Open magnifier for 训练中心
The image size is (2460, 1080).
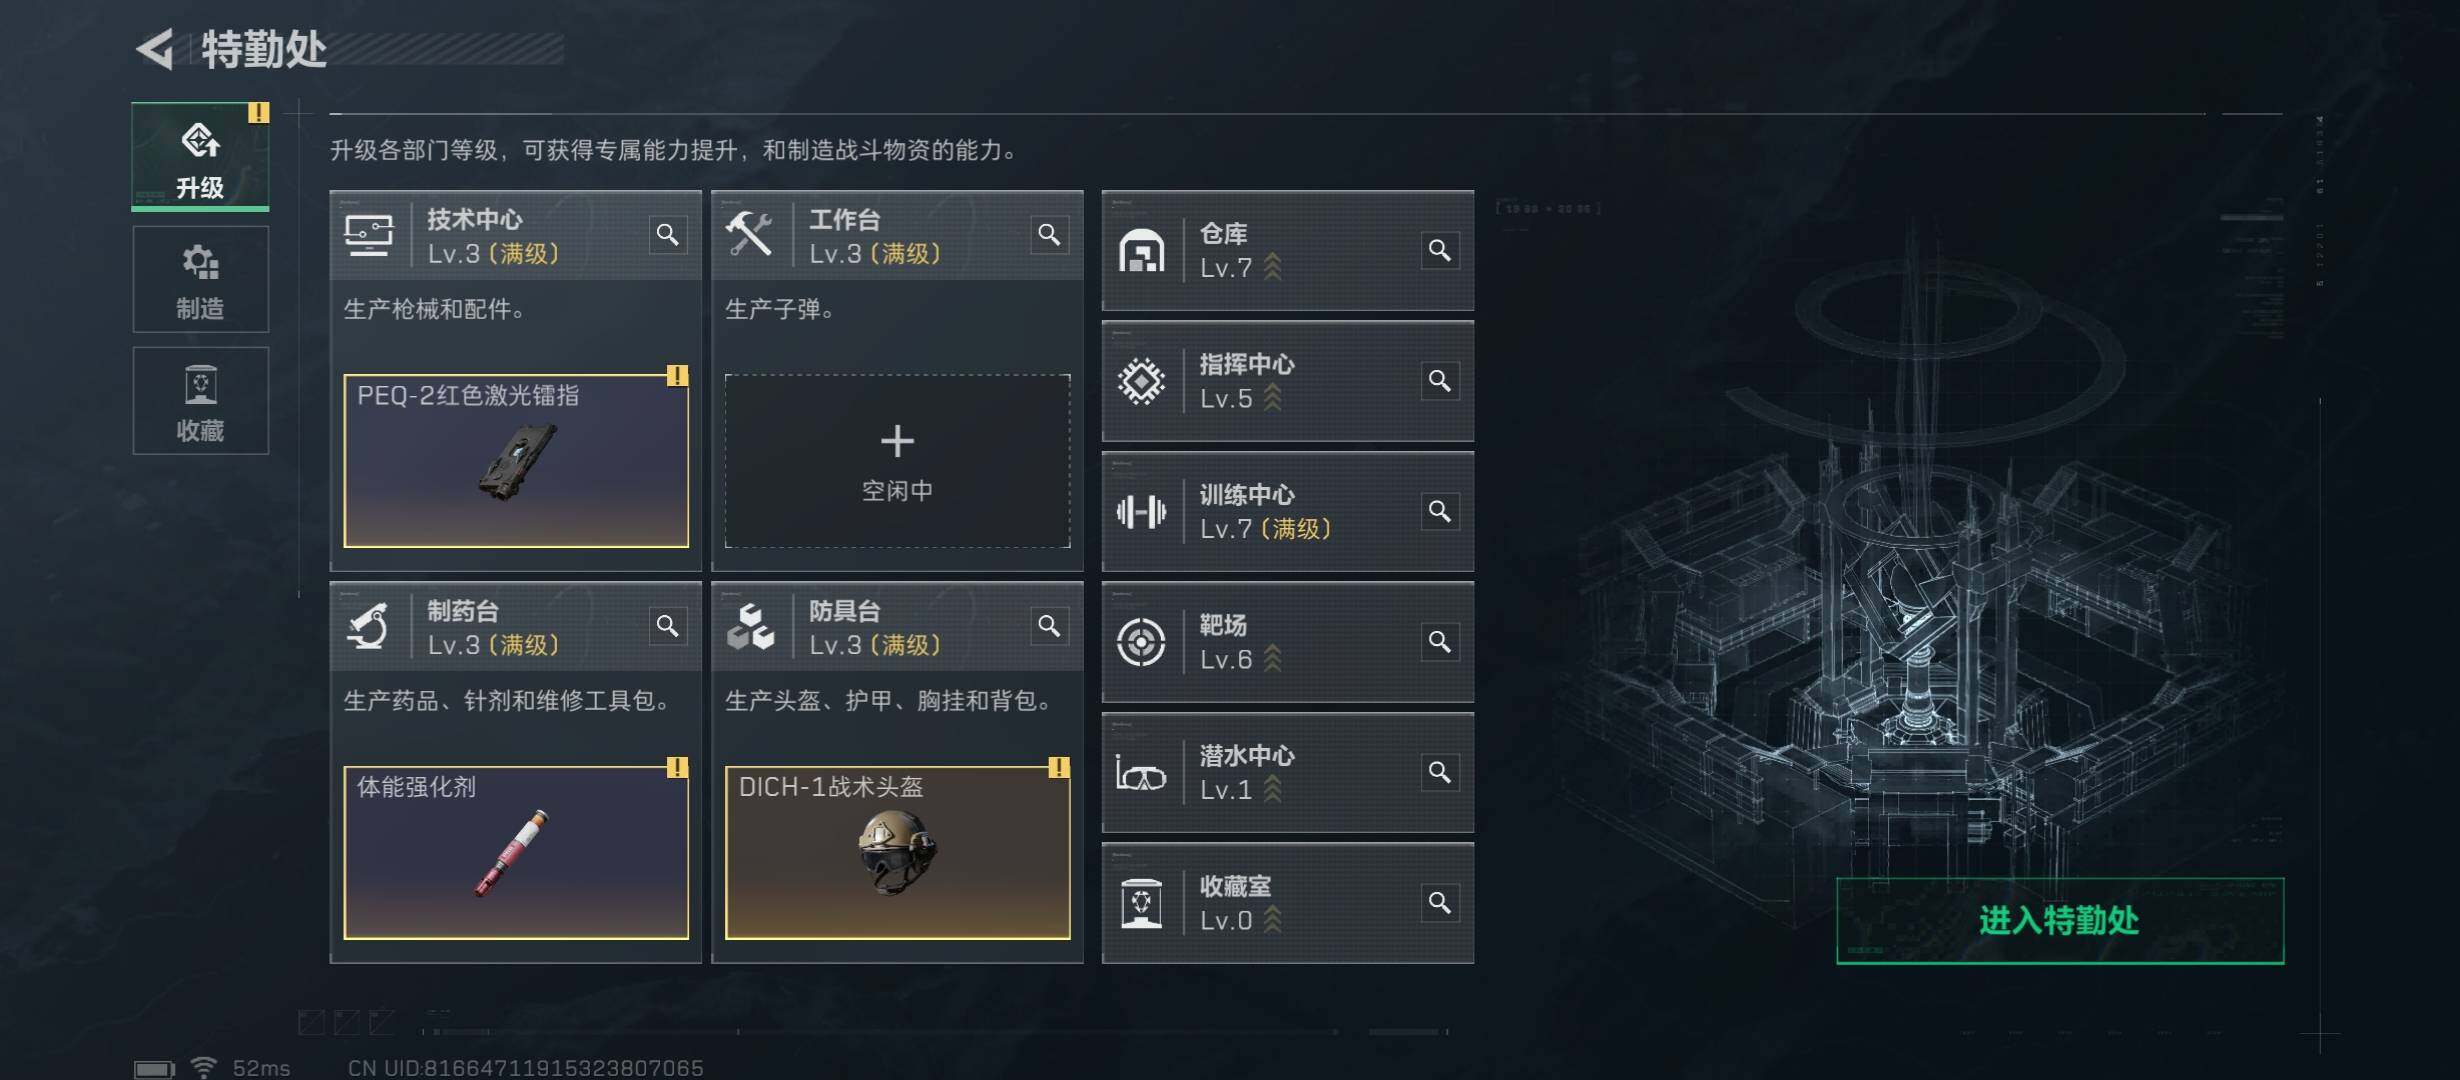point(1439,511)
